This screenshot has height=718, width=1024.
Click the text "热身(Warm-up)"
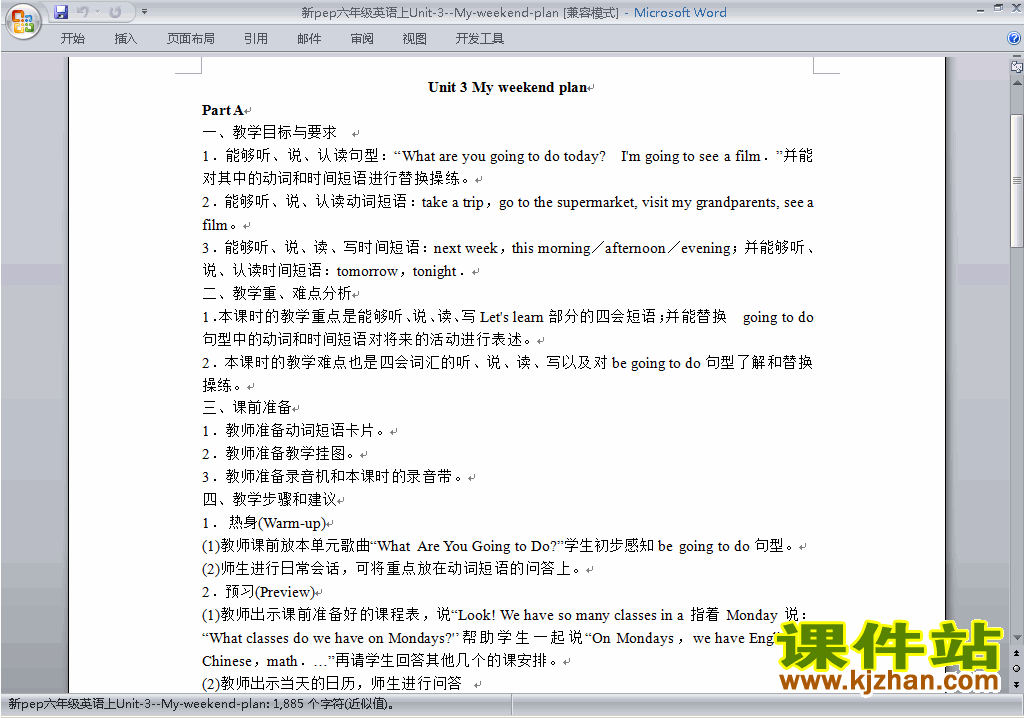[277, 523]
